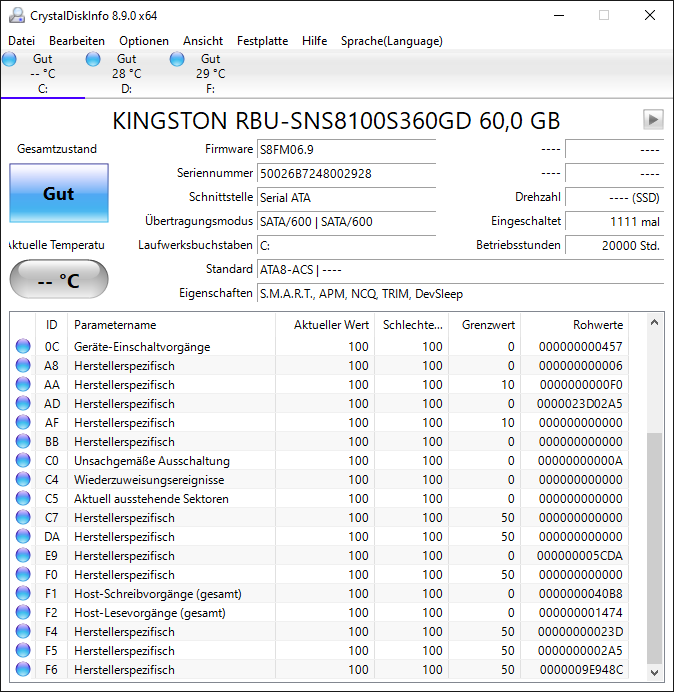Open the Sprache(Language) menu
674x692 pixels.
pos(392,41)
